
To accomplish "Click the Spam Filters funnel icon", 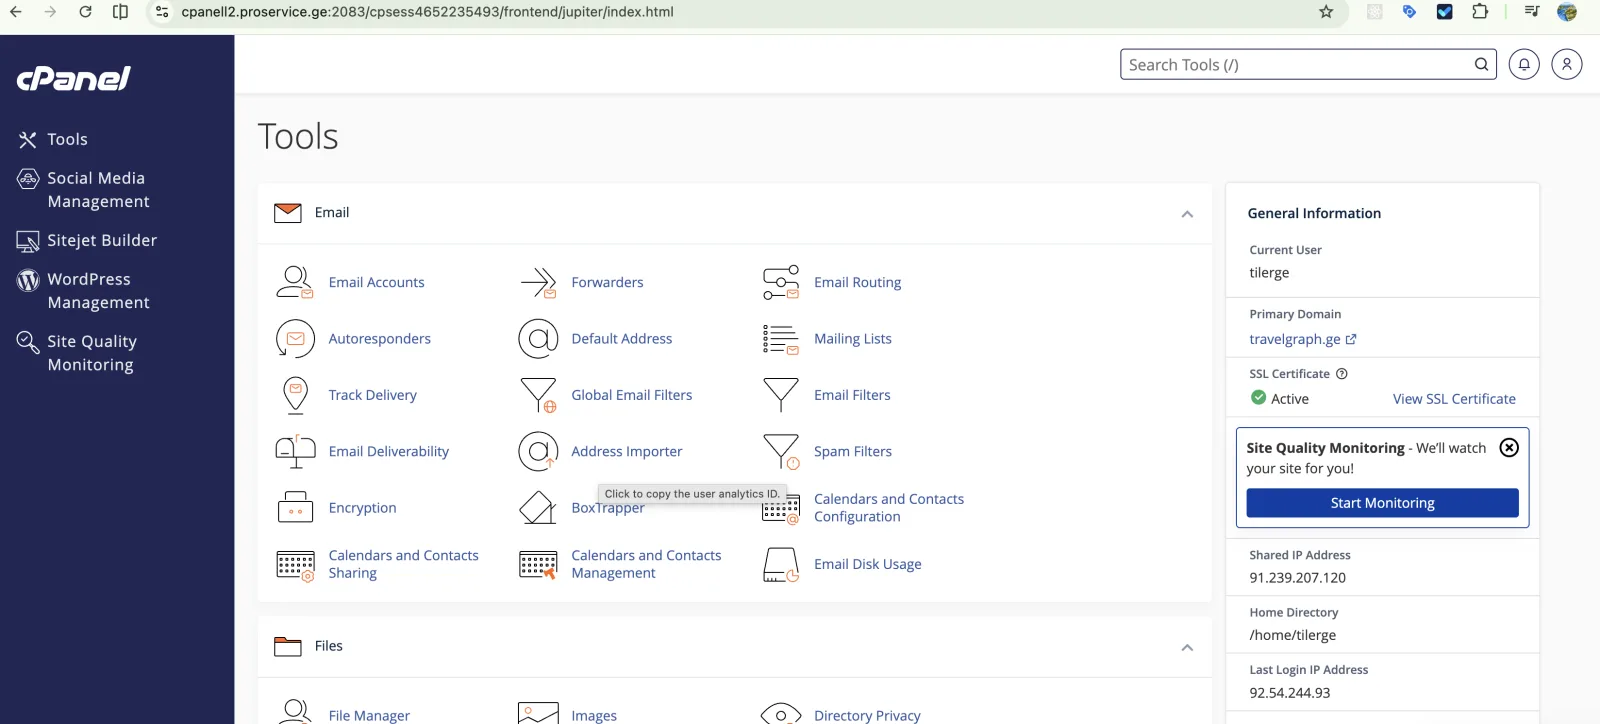I will tap(781, 452).
